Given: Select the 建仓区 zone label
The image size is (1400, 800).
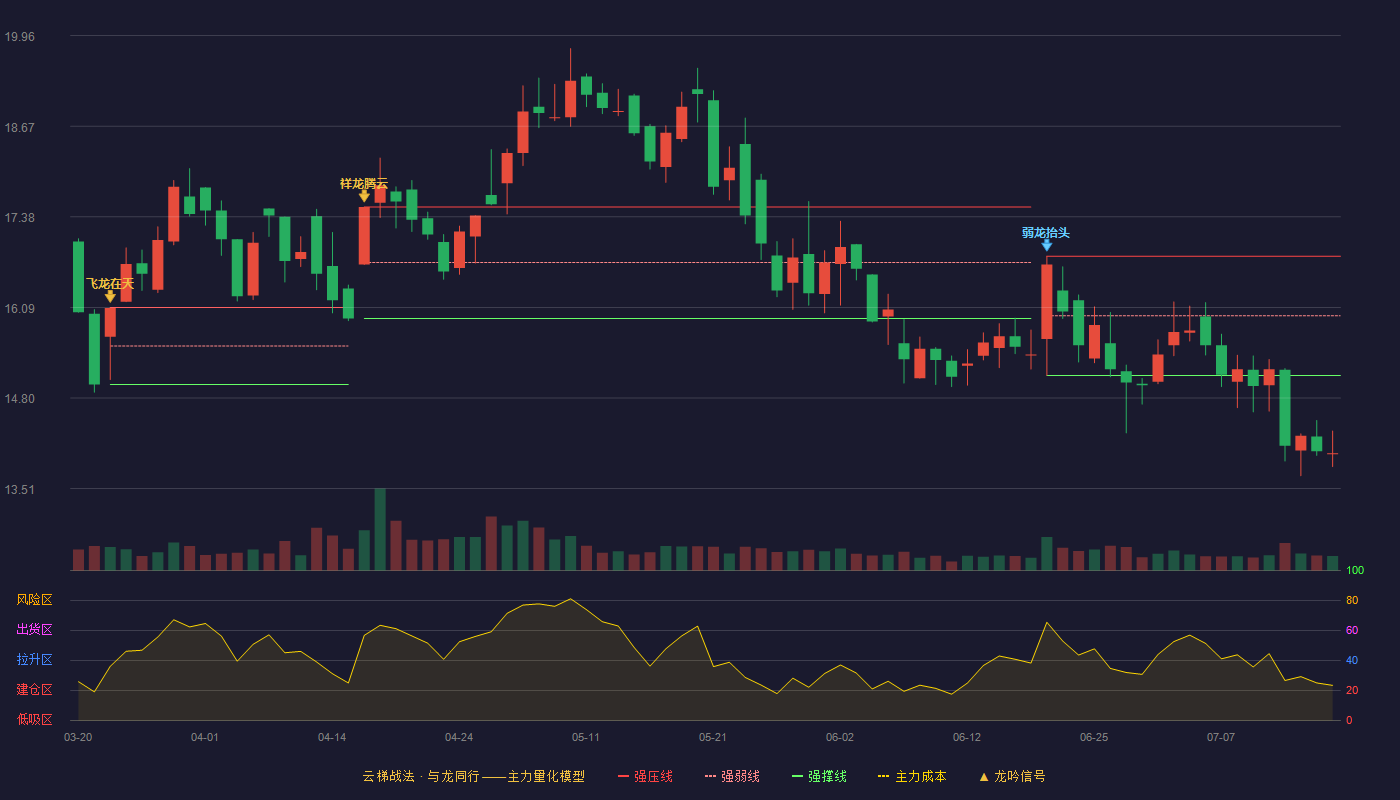Looking at the screenshot, I should pyautogui.click(x=34, y=690).
